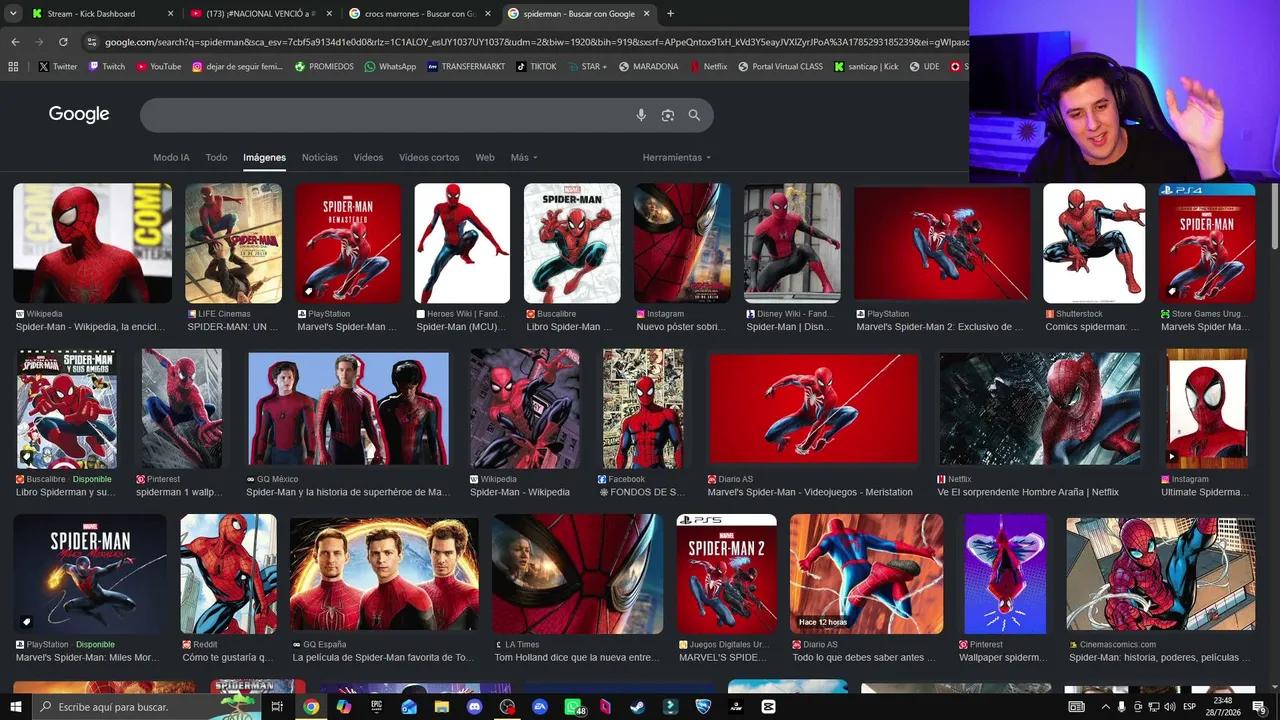This screenshot has height=720, width=1280.
Task: Open Ve El sorprendente Hombre Araña Netflix link
Action: 1028,492
